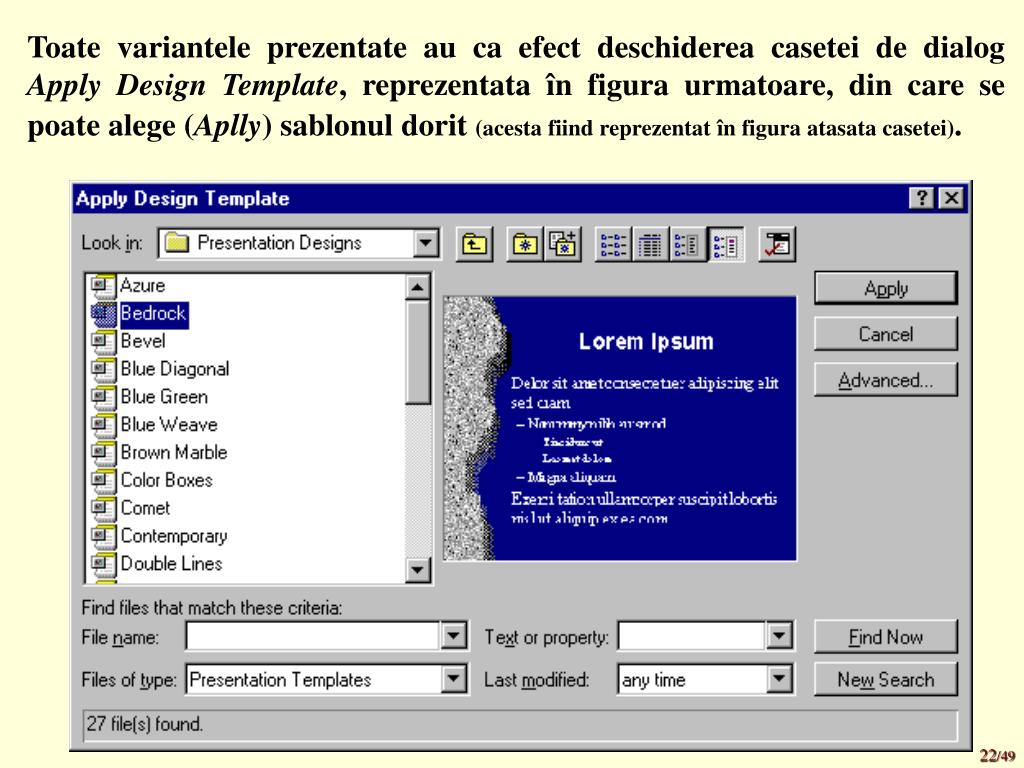The image size is (1024, 768).
Task: Click the file list scroll down arrow
Action: tap(417, 570)
